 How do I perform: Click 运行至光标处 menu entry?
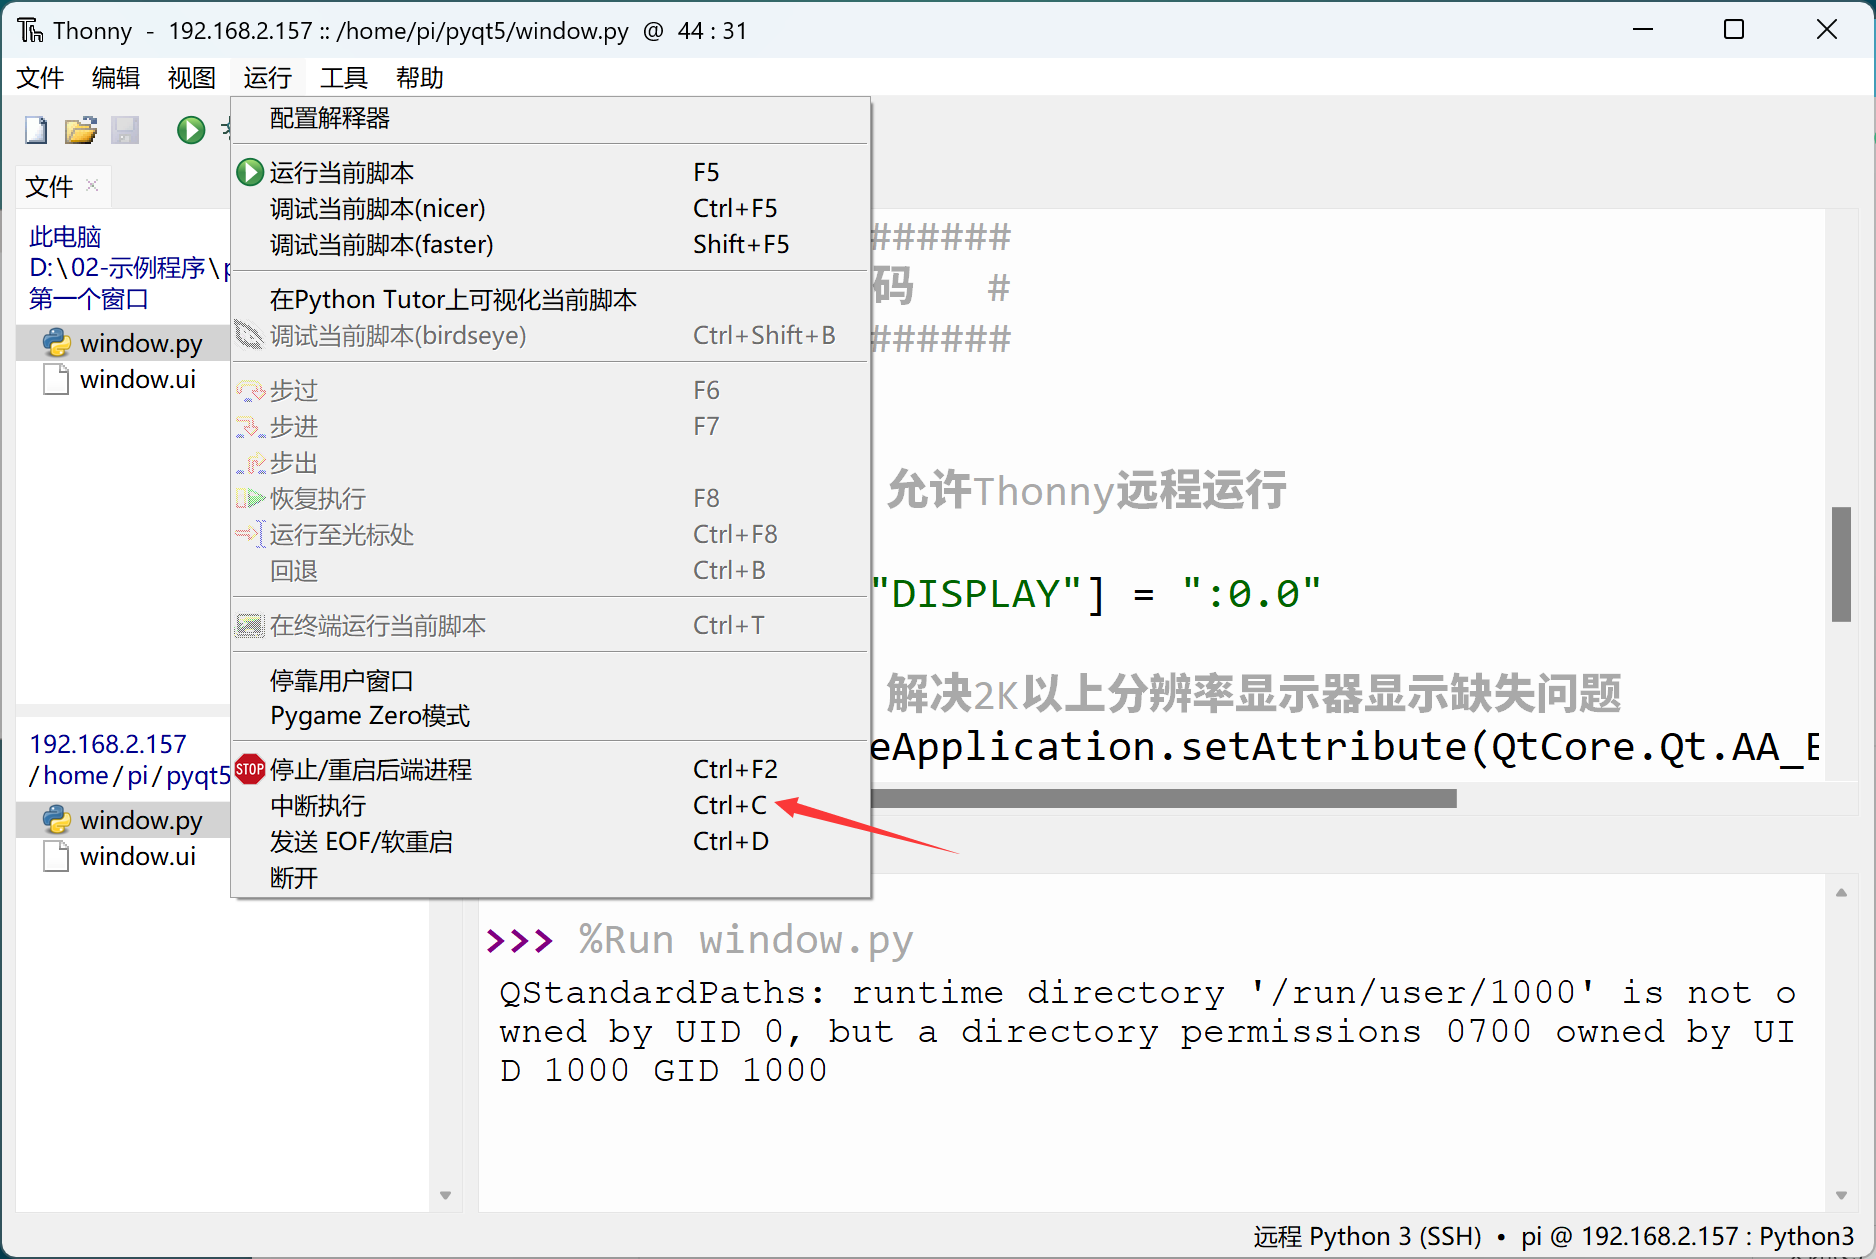[550, 535]
